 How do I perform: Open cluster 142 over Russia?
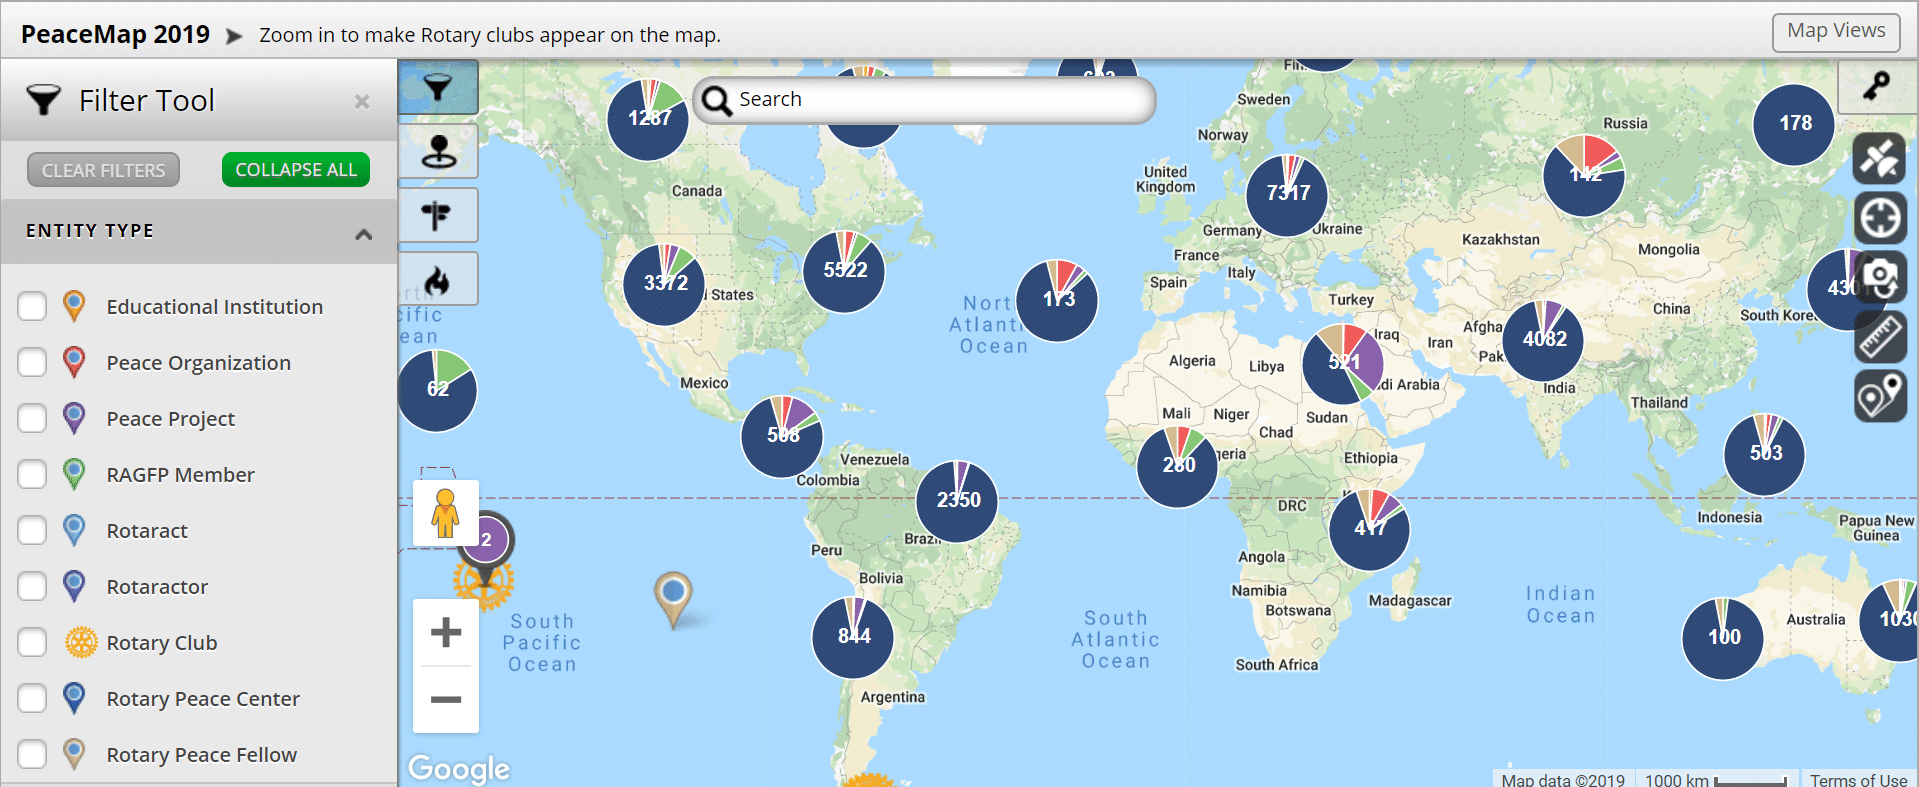click(x=1584, y=176)
